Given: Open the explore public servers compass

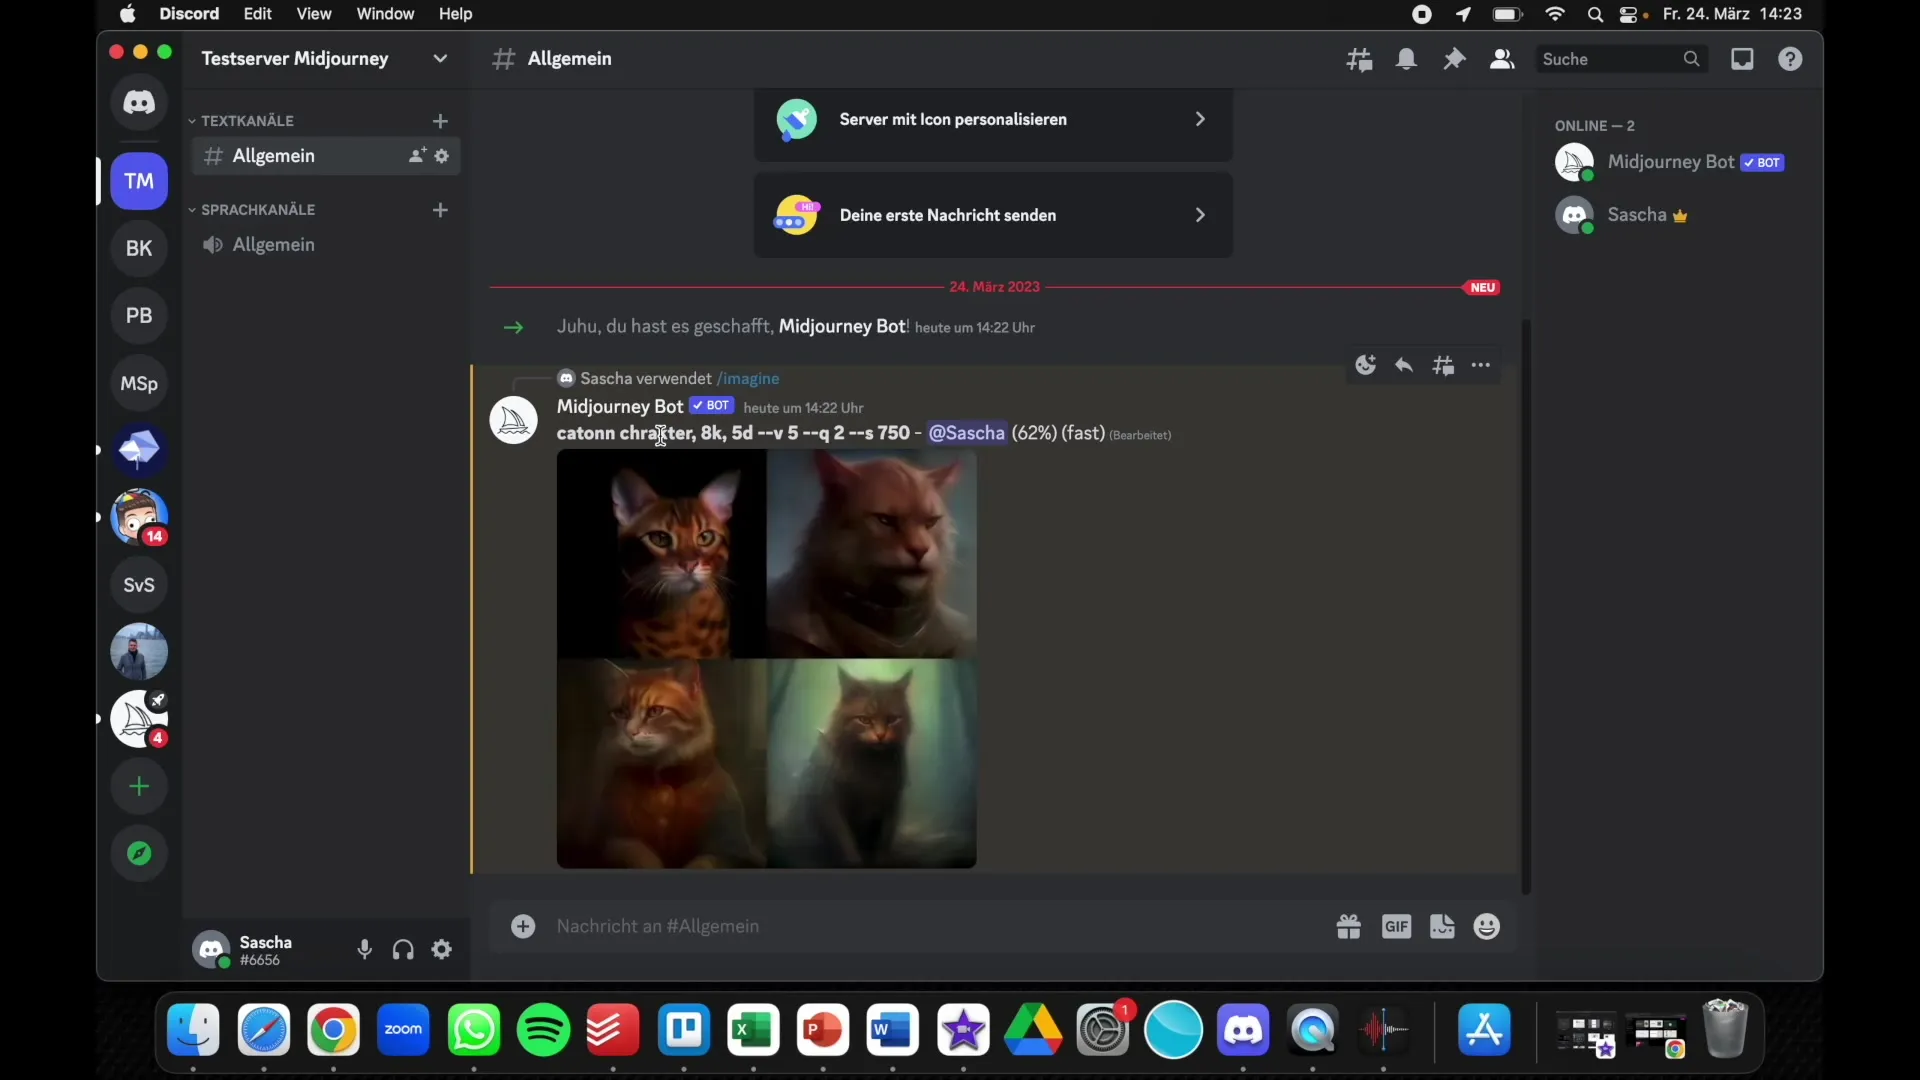Looking at the screenshot, I should click(139, 853).
